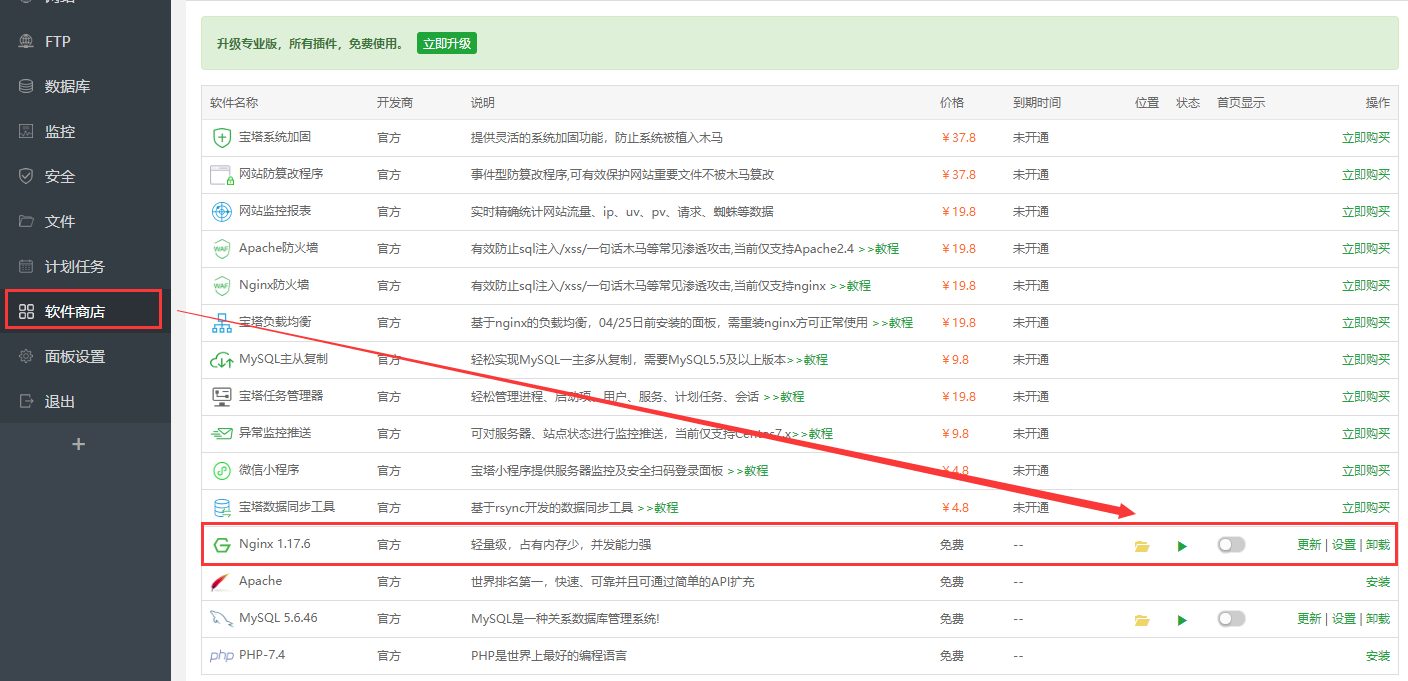The width and height of the screenshot is (1408, 681).
Task: Open 设置 for MySQL 5.6.46
Action: pyautogui.click(x=1343, y=619)
